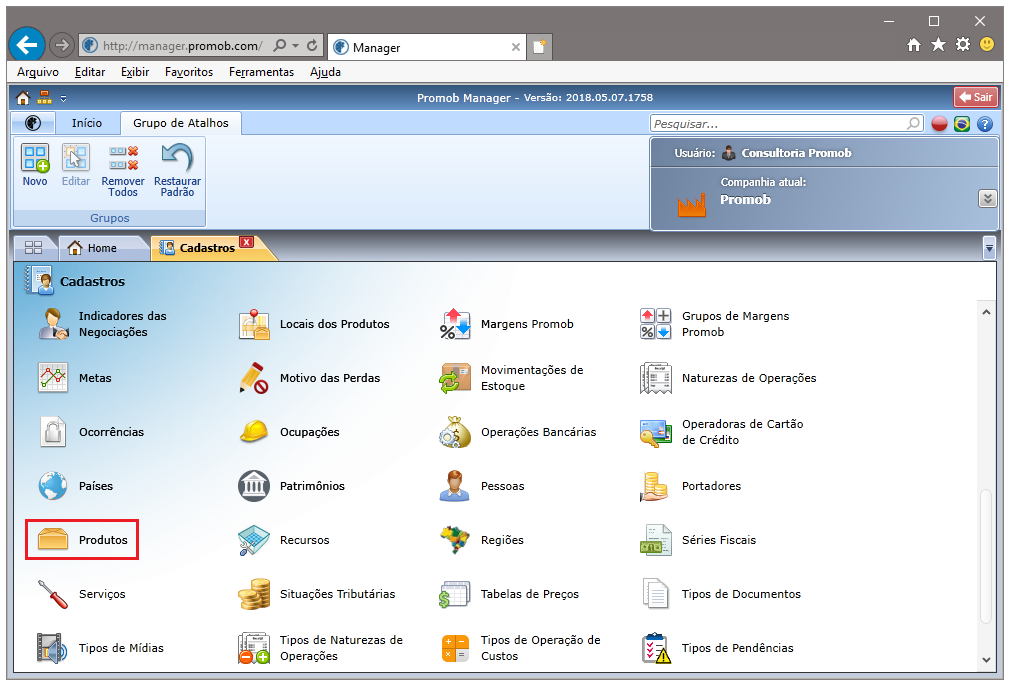Image resolution: width=1010 pixels, height=684 pixels.
Task: Open Margens Promob icon
Action: 455,324
